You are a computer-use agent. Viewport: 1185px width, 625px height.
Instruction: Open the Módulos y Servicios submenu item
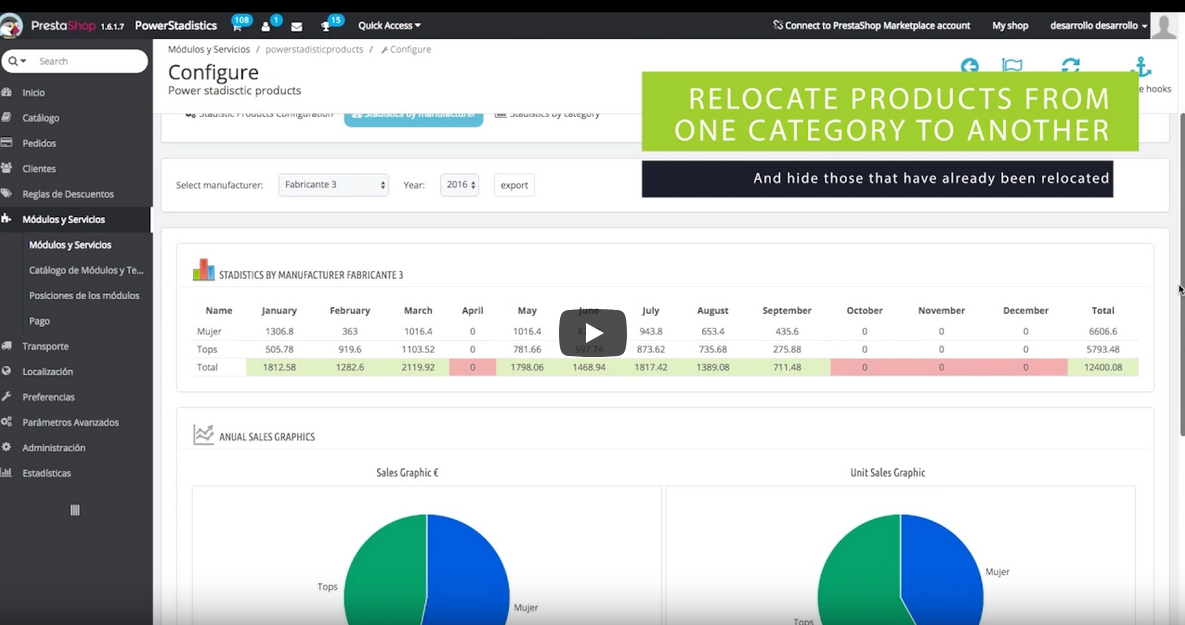[x=70, y=245]
